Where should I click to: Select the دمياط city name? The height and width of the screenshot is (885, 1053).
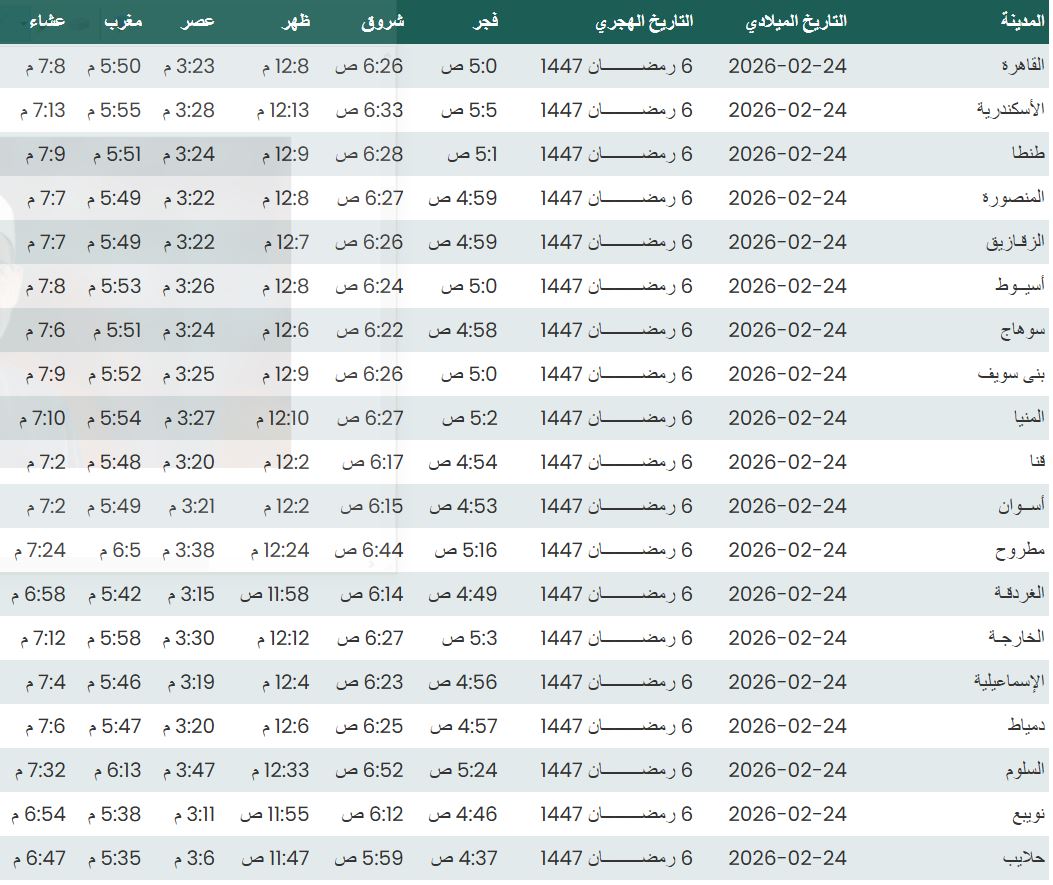point(1026,726)
